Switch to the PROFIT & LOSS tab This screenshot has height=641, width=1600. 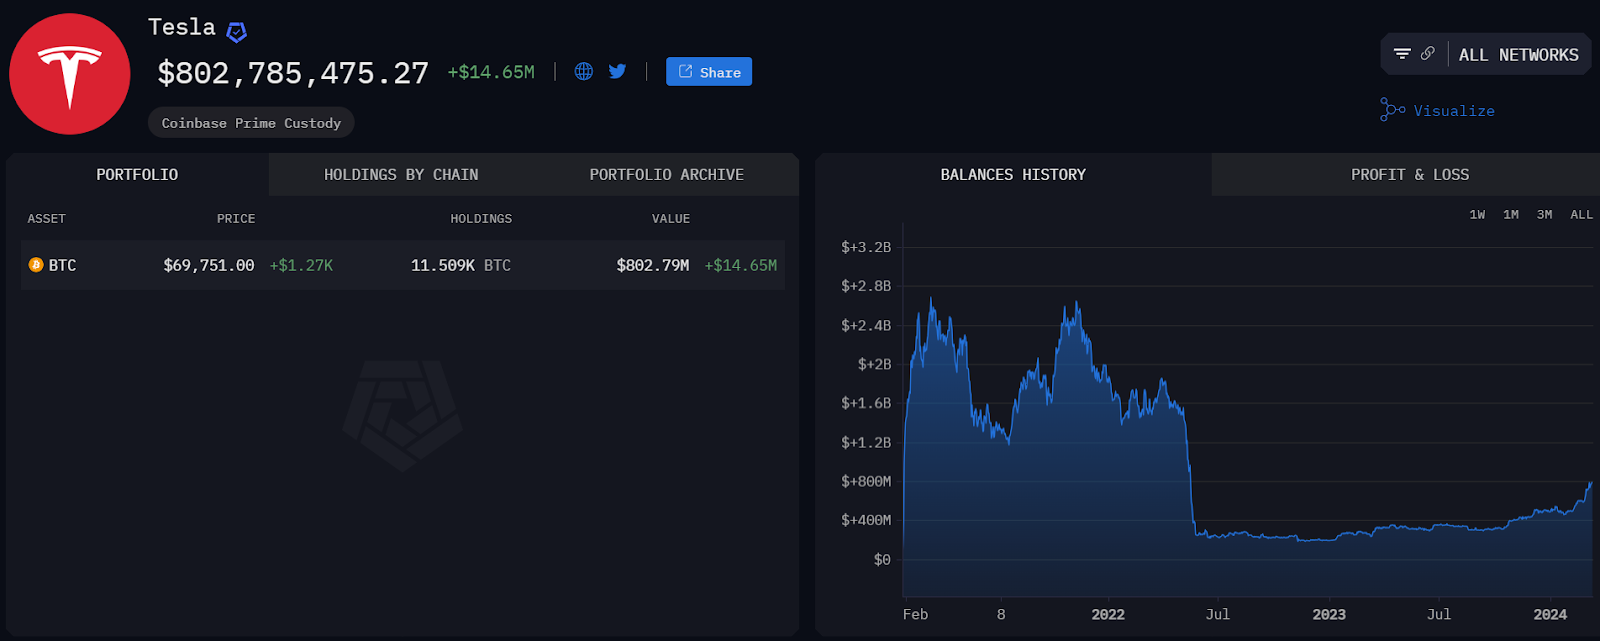click(1410, 174)
